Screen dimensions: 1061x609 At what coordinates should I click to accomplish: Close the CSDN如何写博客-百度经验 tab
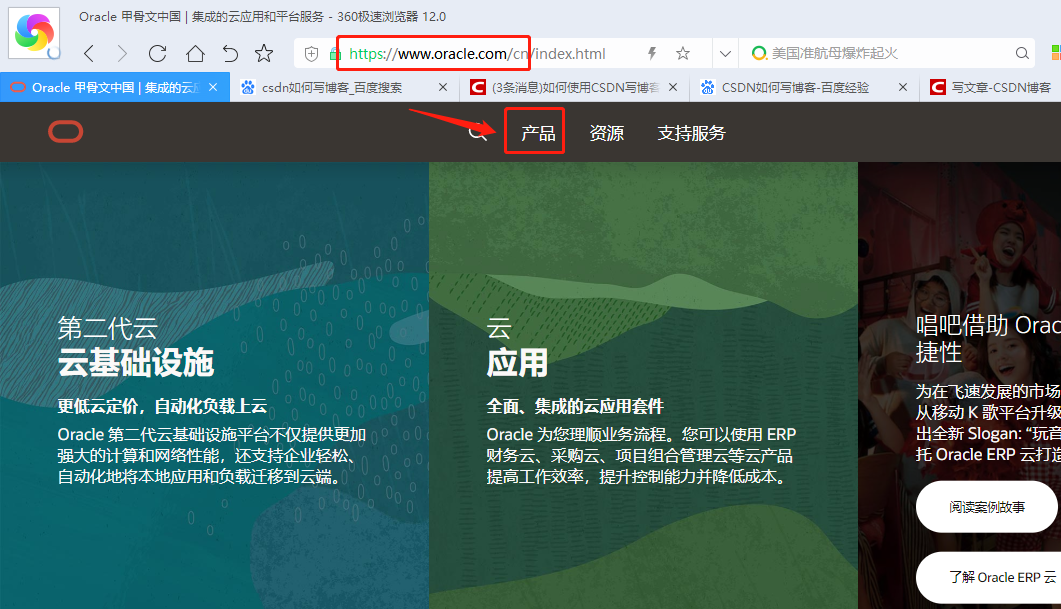903,87
